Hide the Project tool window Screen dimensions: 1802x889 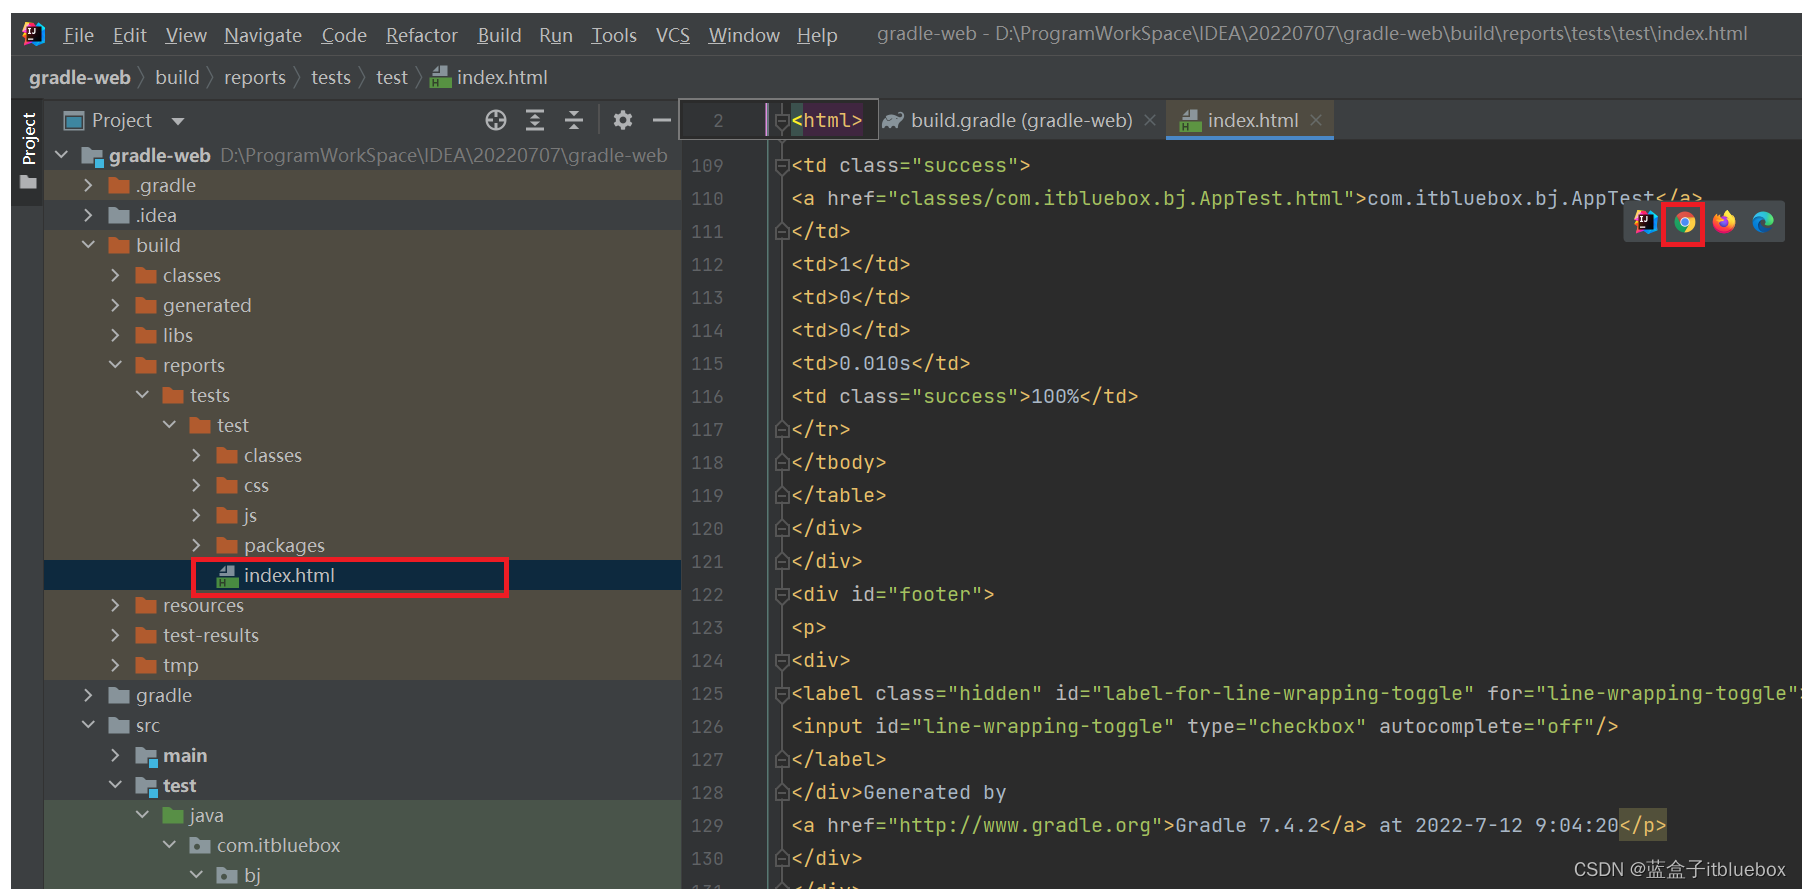click(661, 120)
